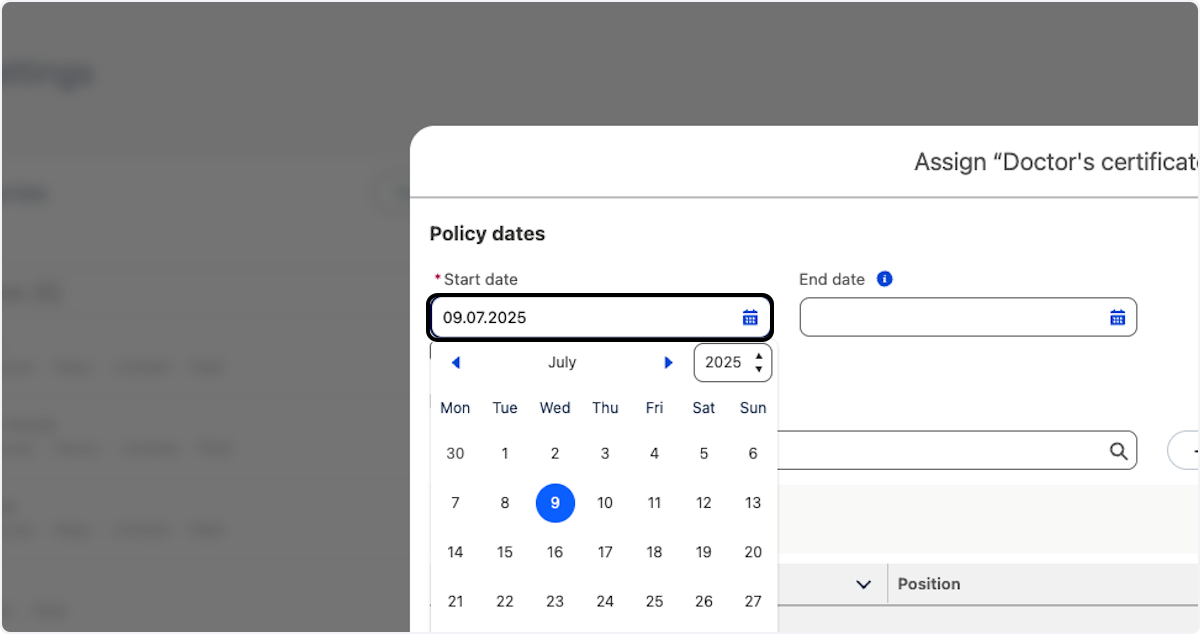Select July 15 in calendar
Image resolution: width=1200 pixels, height=634 pixels.
click(505, 552)
